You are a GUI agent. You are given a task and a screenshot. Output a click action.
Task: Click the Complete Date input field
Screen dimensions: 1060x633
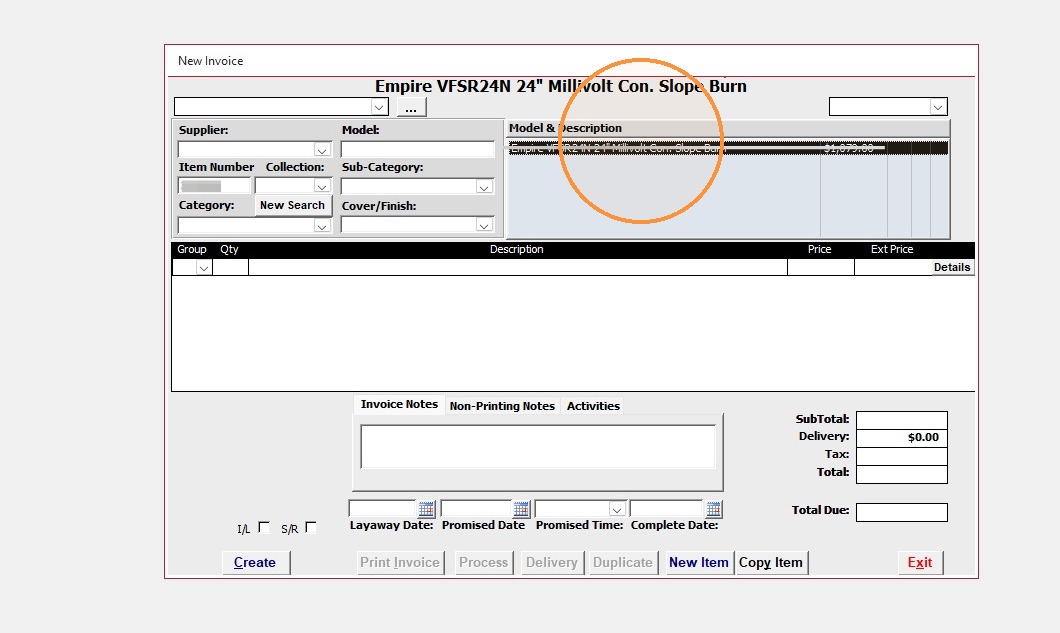[x=667, y=509]
